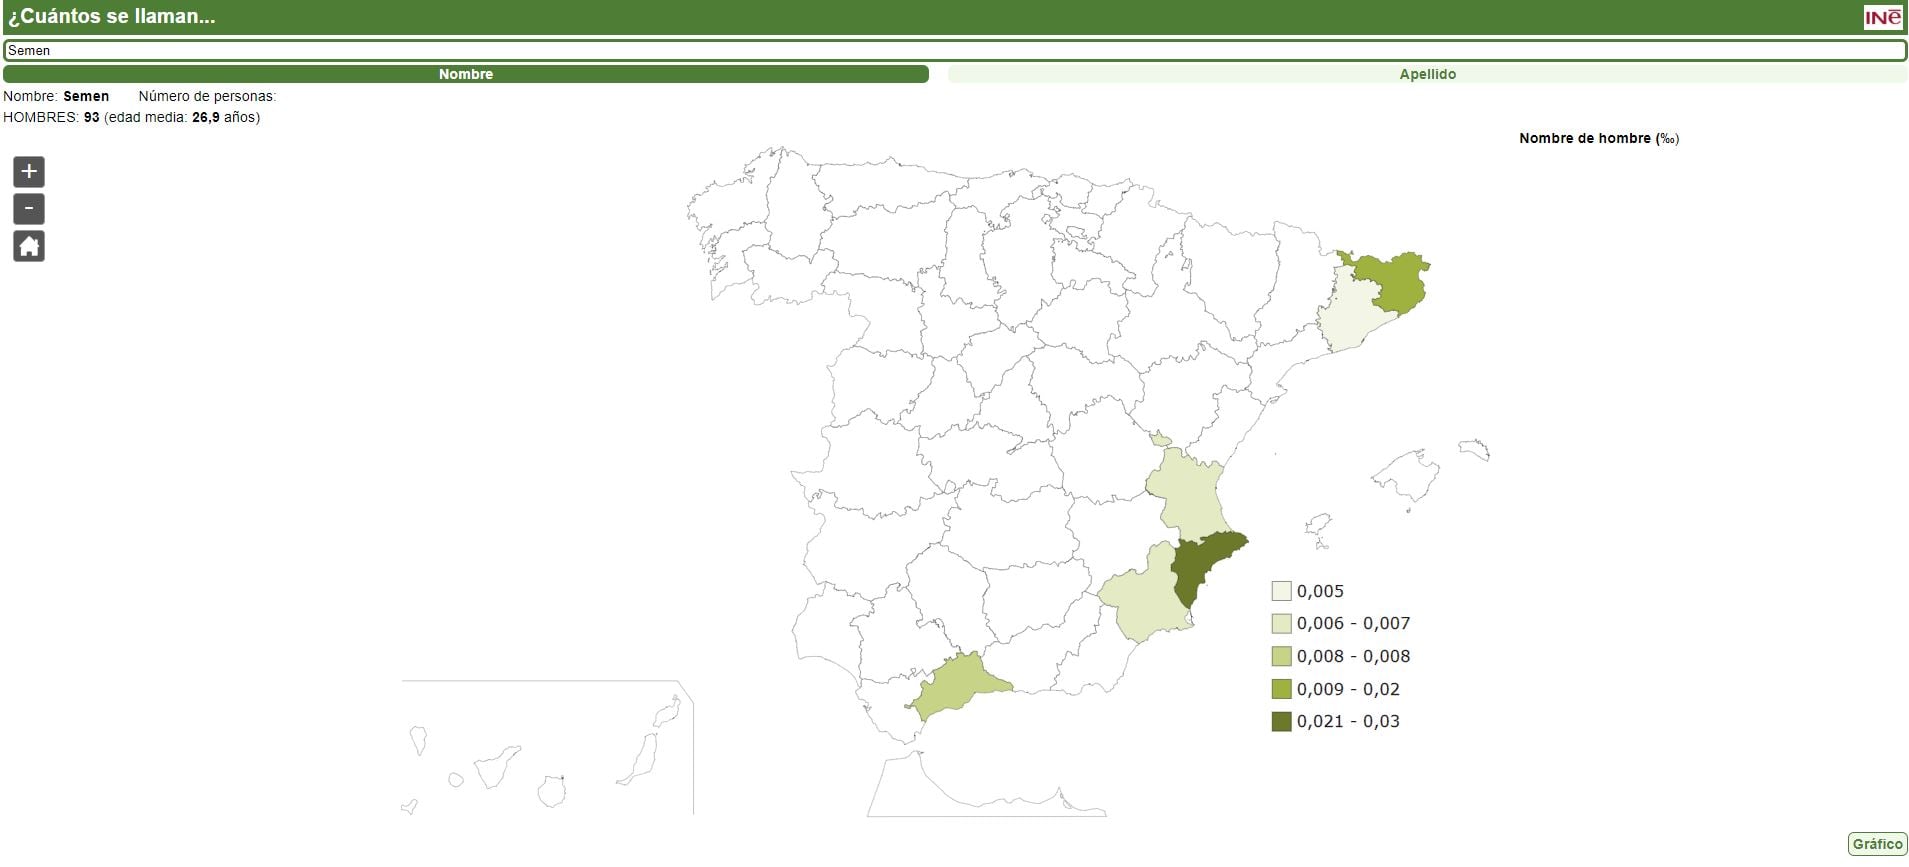Switch to the Apellido tab
Image resolution: width=1909 pixels, height=867 pixels.
[1427, 74]
